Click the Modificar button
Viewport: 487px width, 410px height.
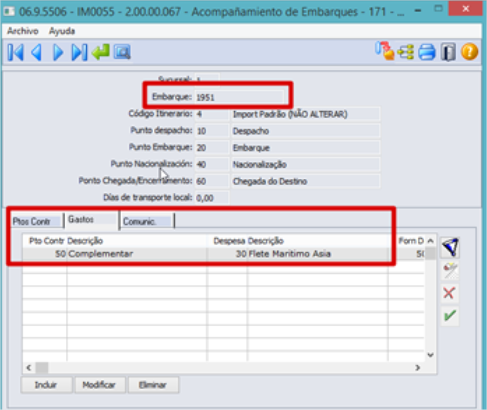100,385
